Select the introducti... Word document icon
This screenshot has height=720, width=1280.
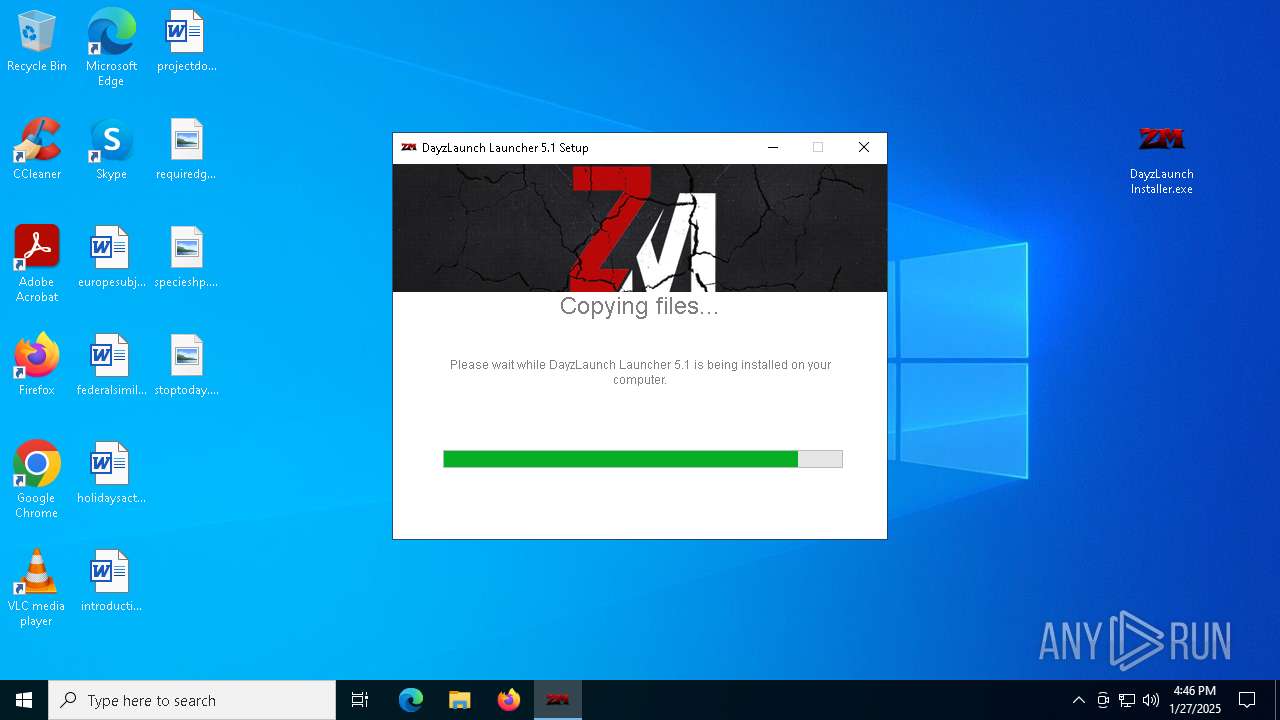pos(111,582)
